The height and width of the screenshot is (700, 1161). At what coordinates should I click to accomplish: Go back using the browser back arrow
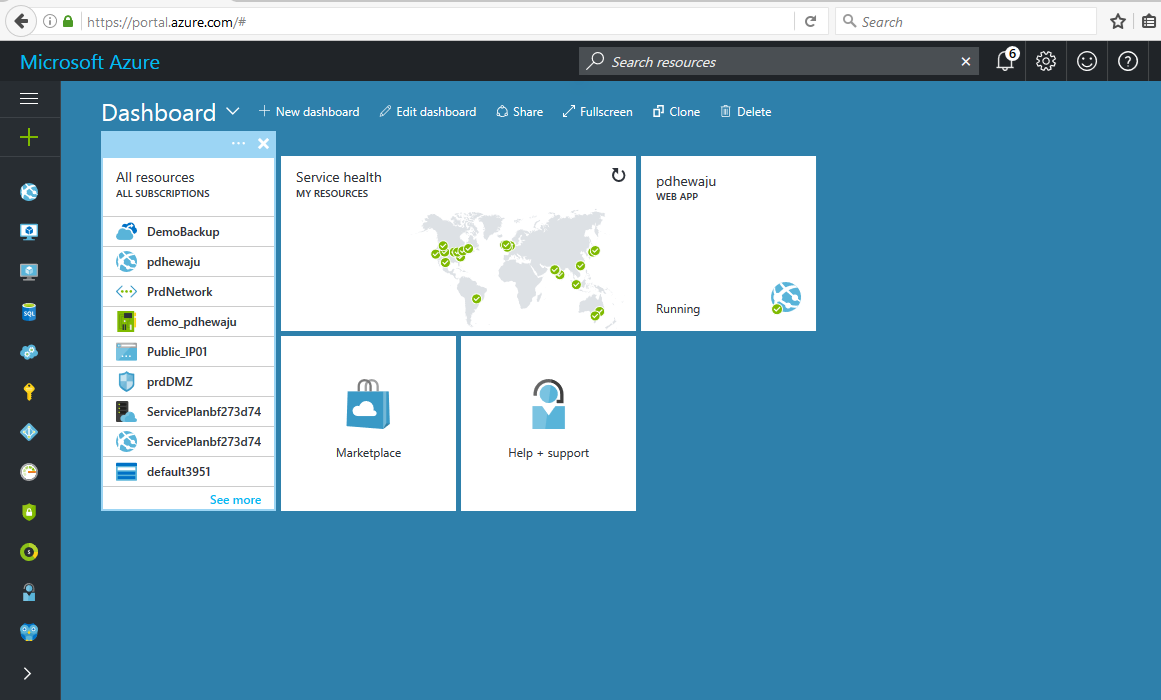pos(21,21)
